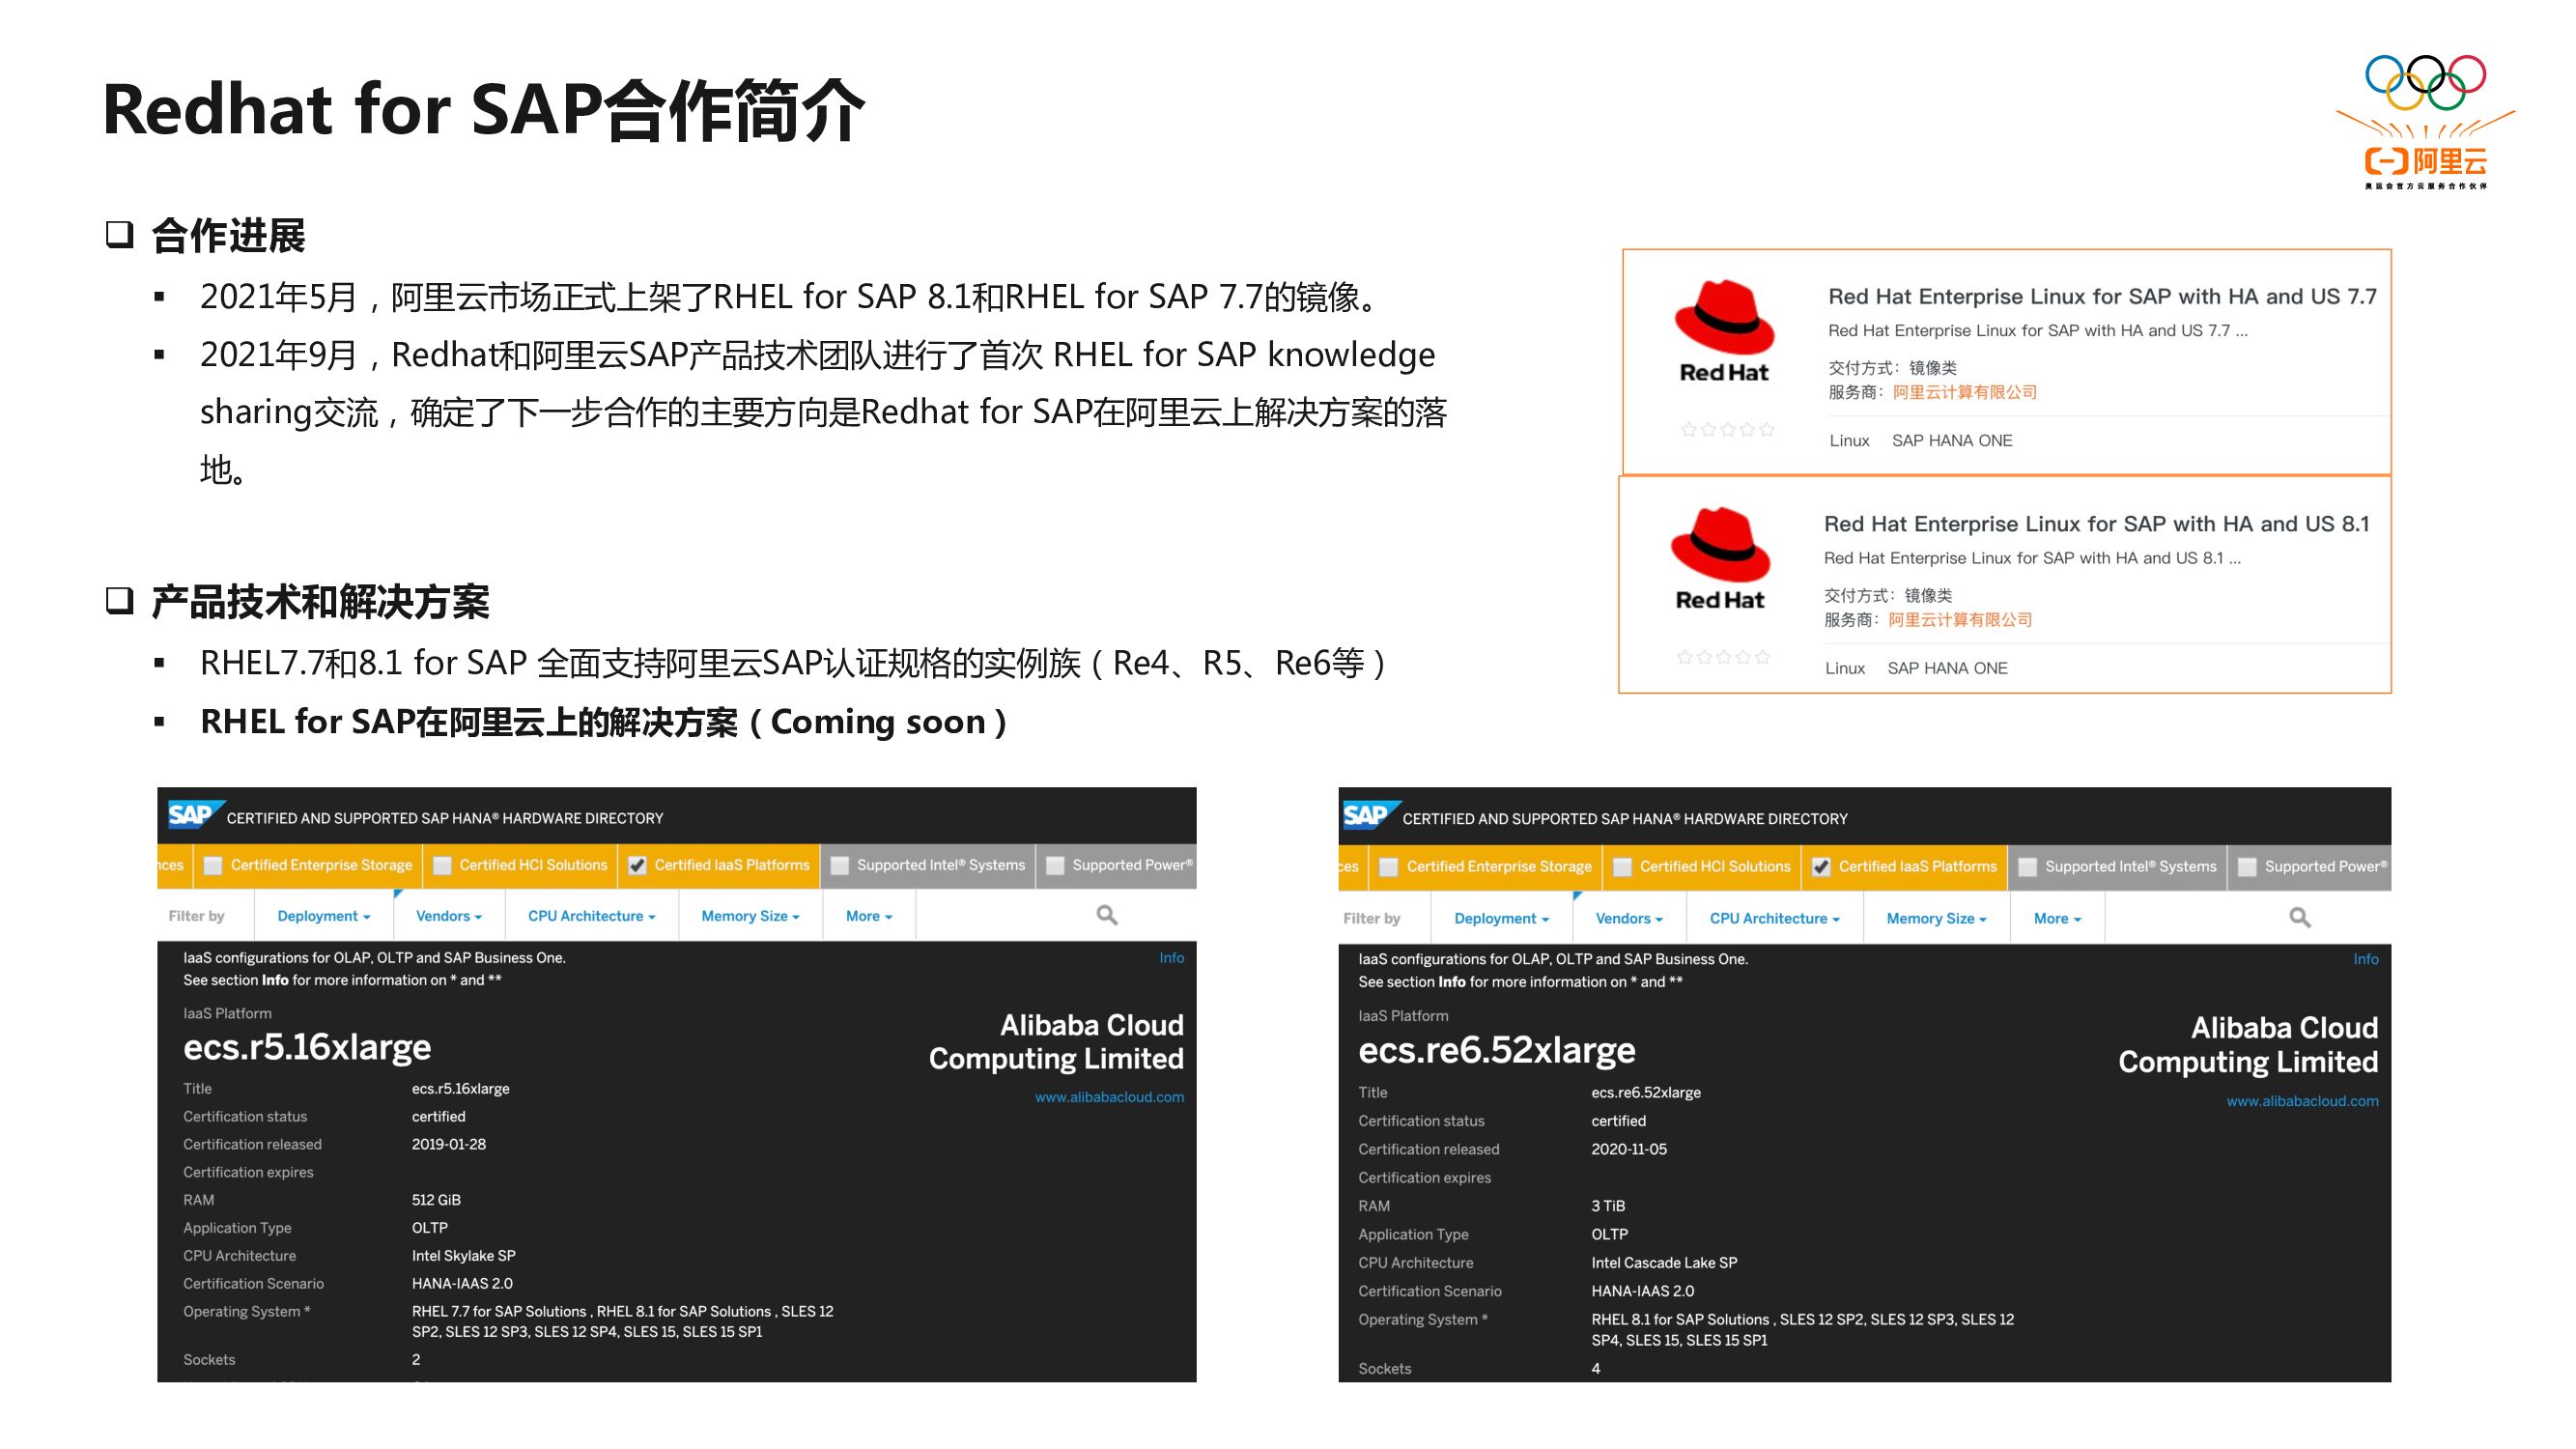
Task: Check Certified HCI Solutions in left panel
Action: coord(442,866)
